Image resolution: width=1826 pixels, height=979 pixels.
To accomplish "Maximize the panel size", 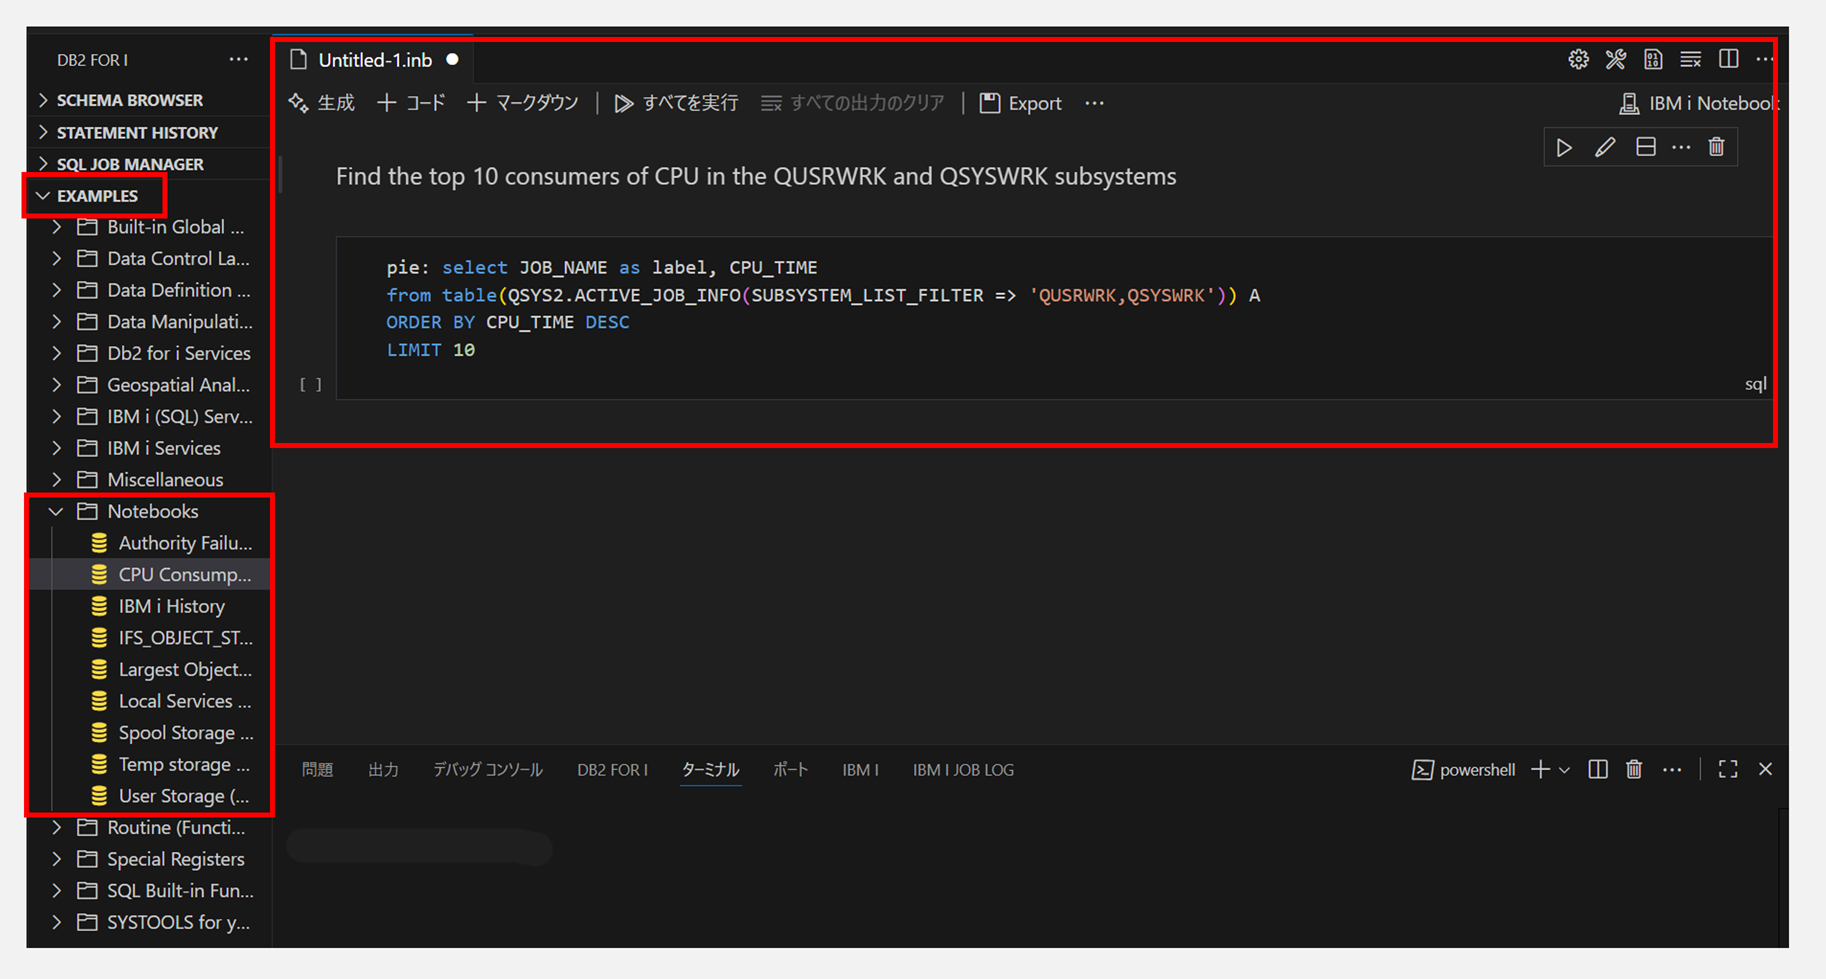I will 1728,769.
